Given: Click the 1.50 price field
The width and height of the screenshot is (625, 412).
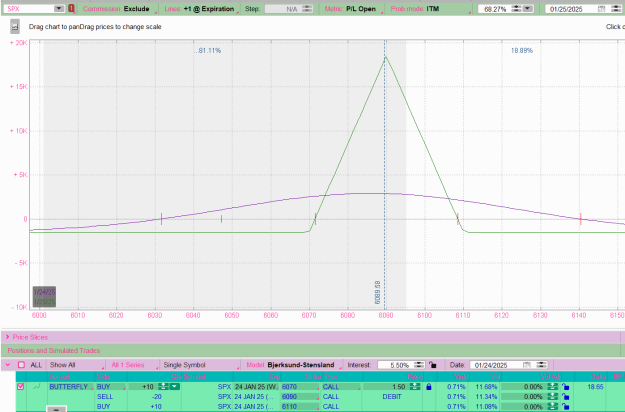Looking at the screenshot, I should pyautogui.click(x=385, y=386).
